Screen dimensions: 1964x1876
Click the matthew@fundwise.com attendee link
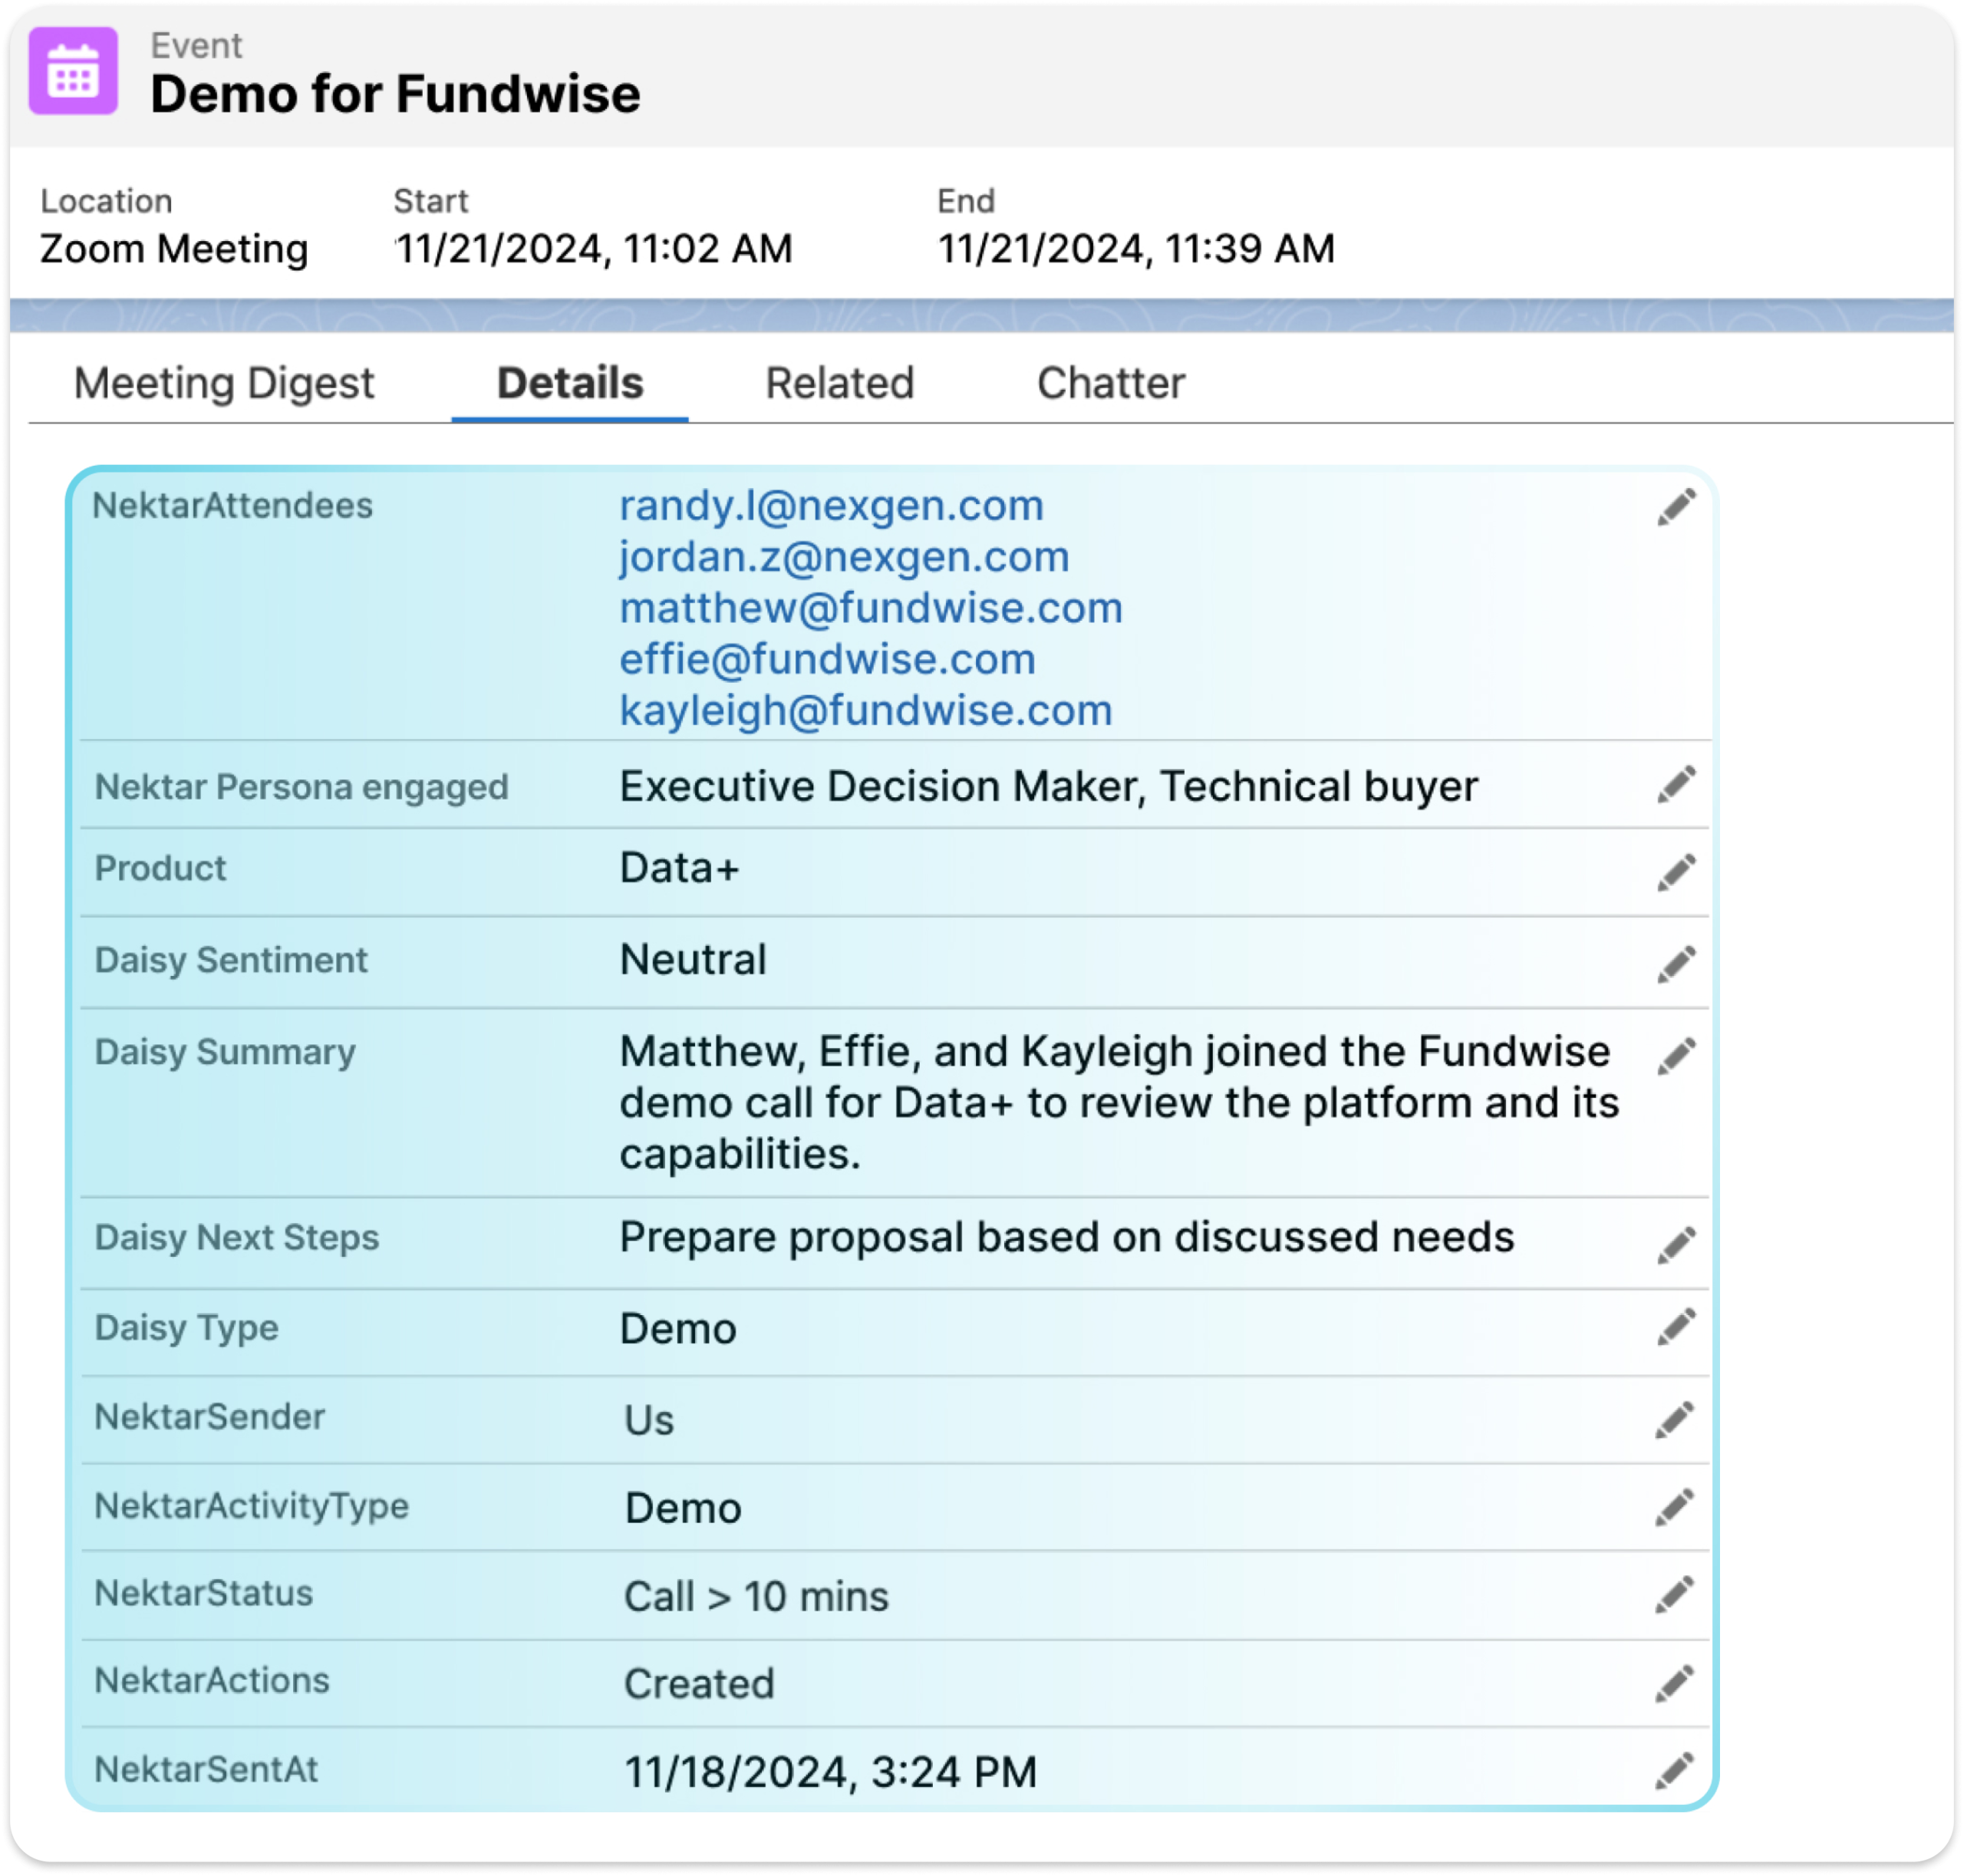tap(871, 608)
